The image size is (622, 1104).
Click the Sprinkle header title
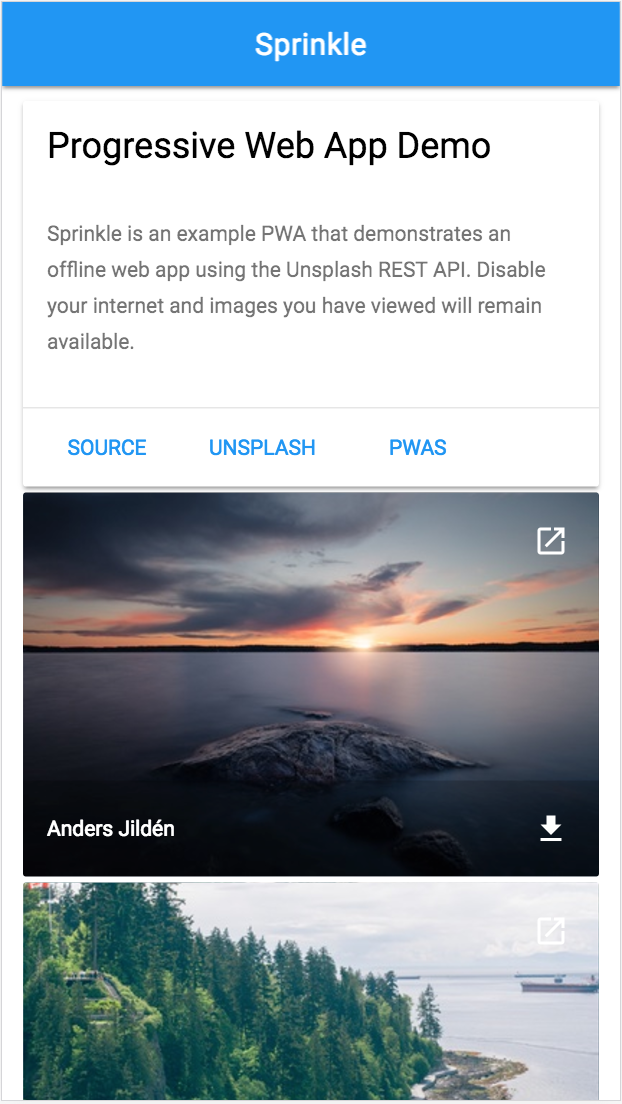311,44
